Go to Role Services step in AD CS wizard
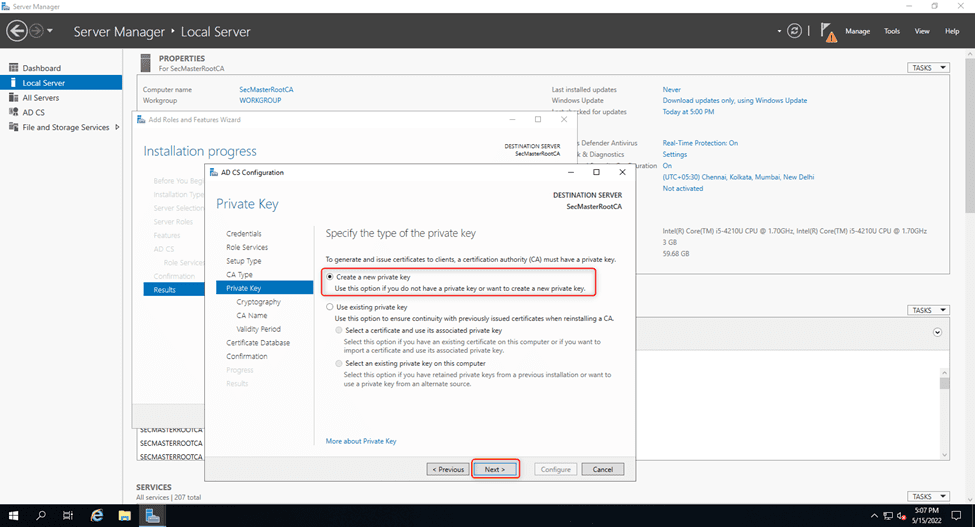The width and height of the screenshot is (975, 527). point(247,247)
